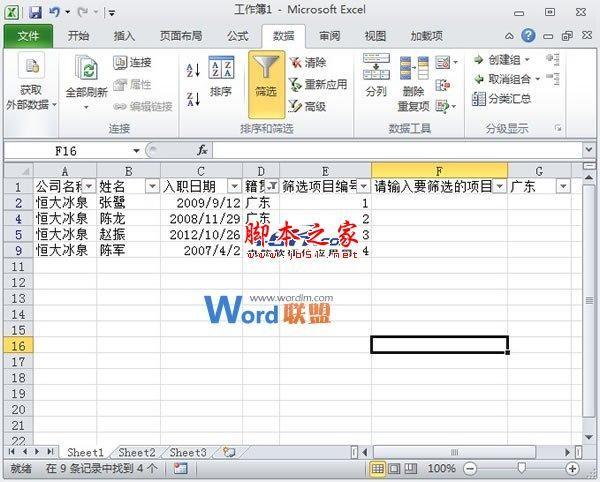The image size is (600, 482).
Task: Click macro record icon in status bar
Action: pos(180,468)
